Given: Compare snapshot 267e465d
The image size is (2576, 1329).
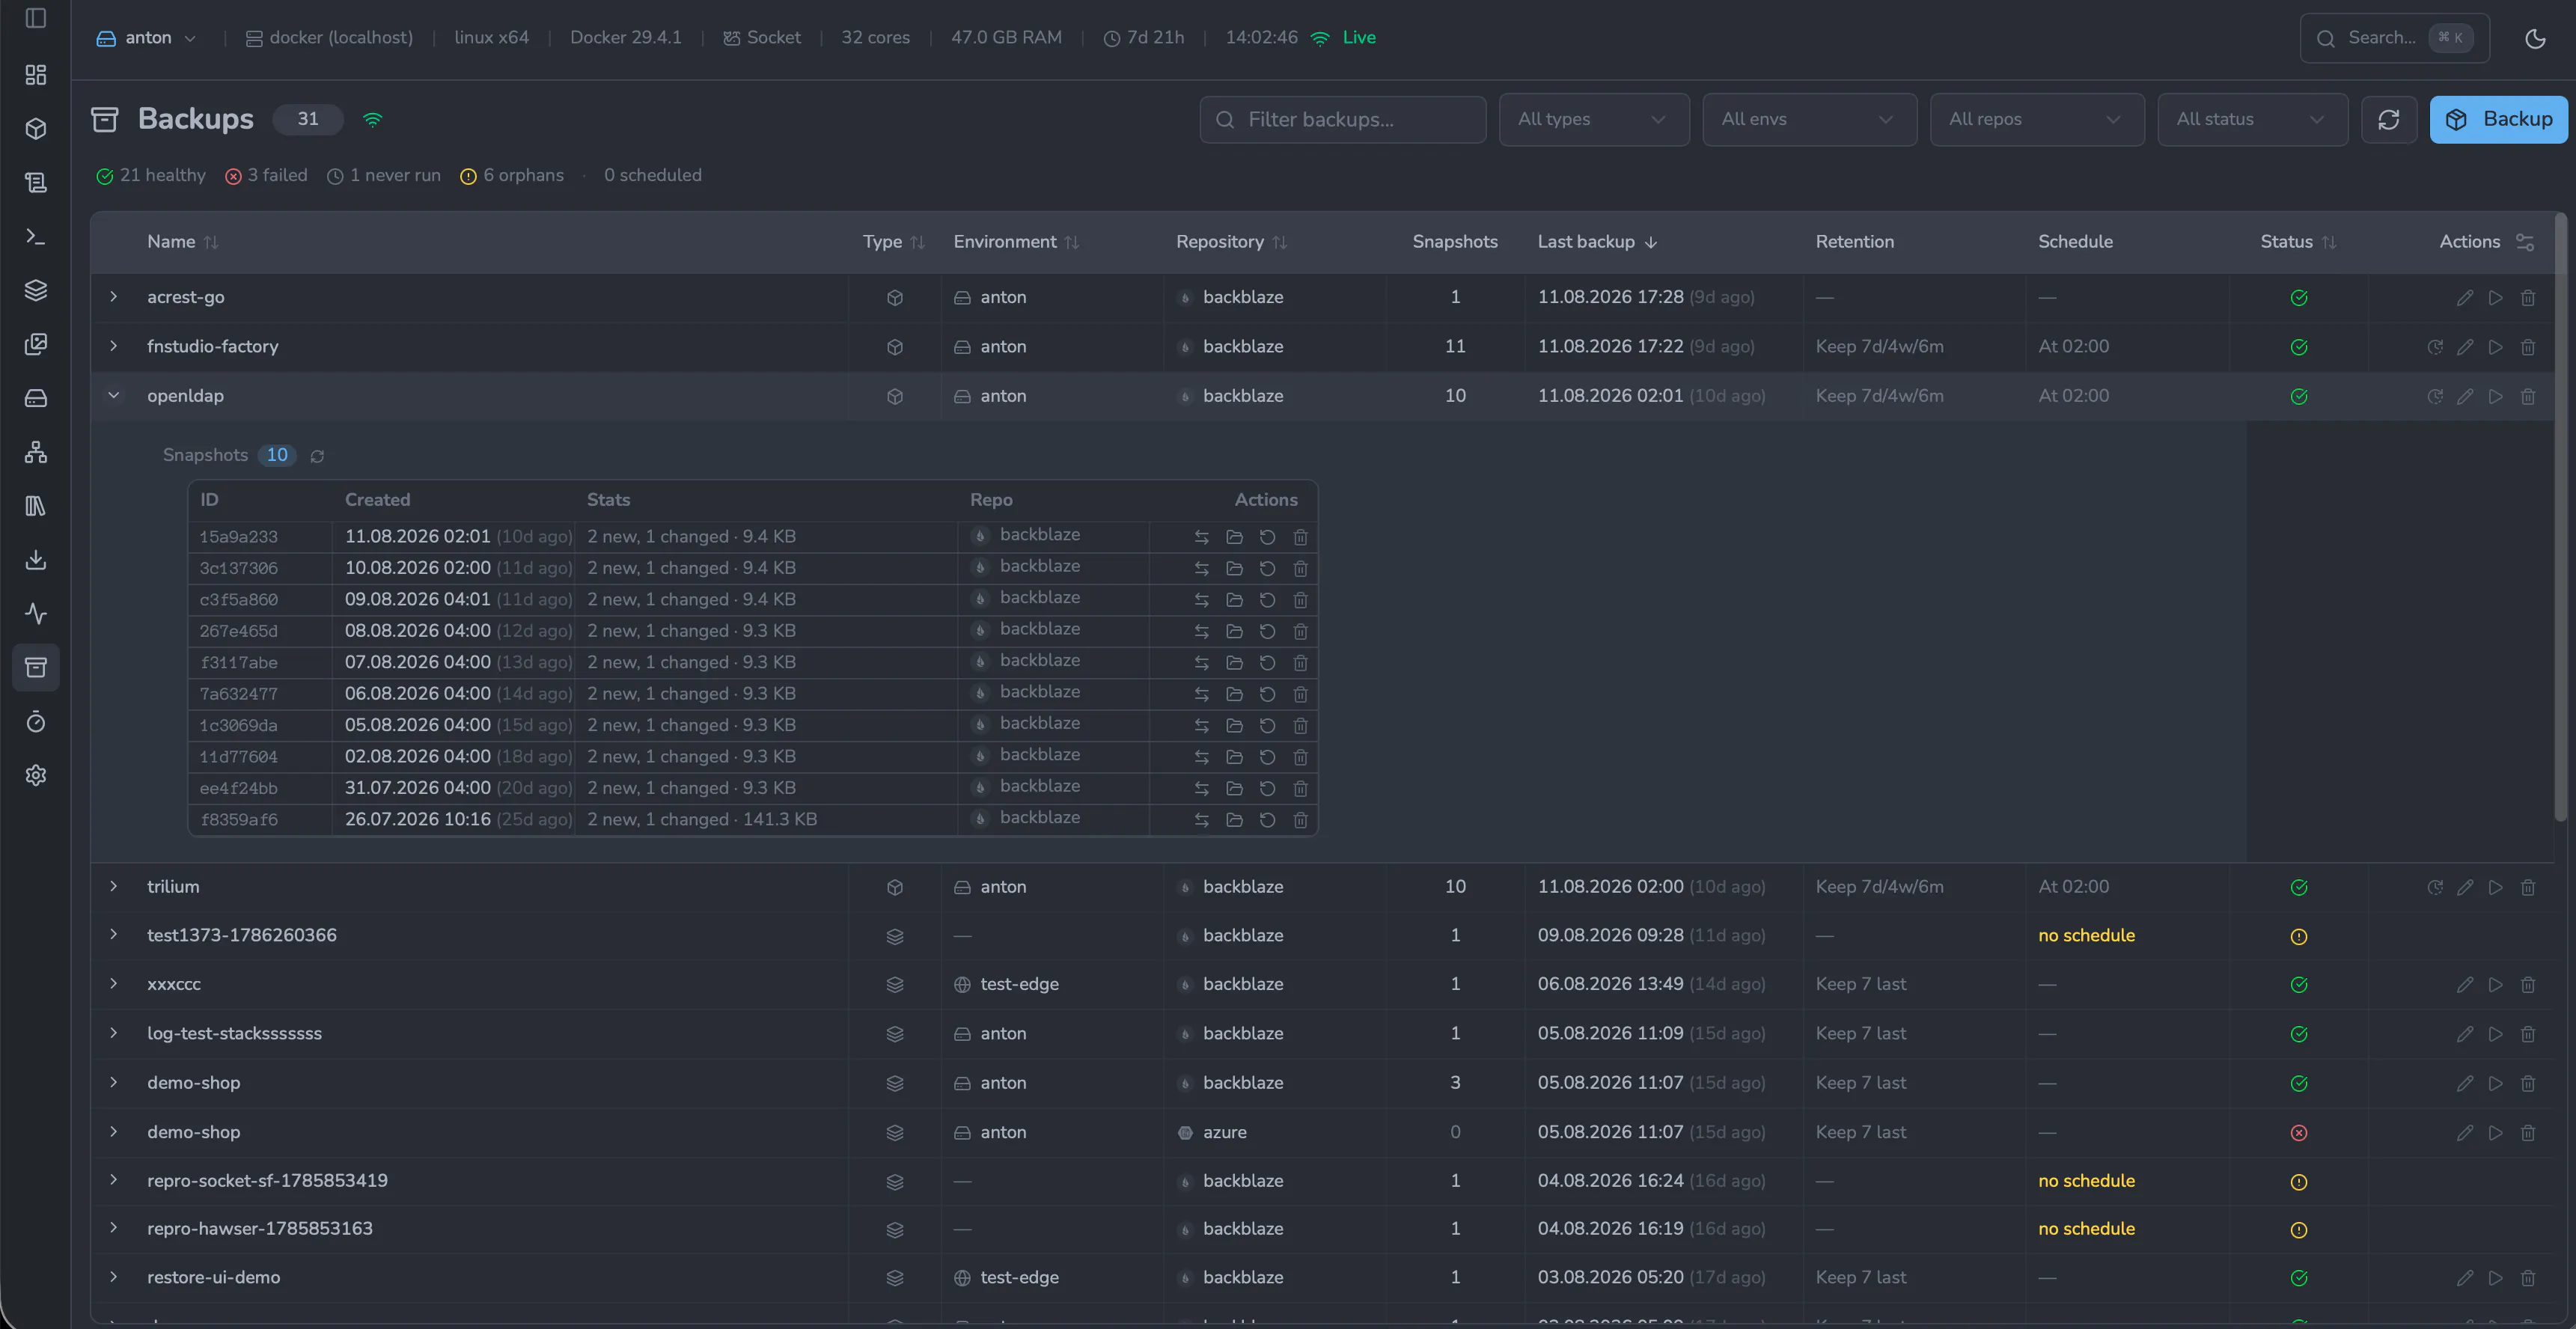Looking at the screenshot, I should click(x=1201, y=631).
